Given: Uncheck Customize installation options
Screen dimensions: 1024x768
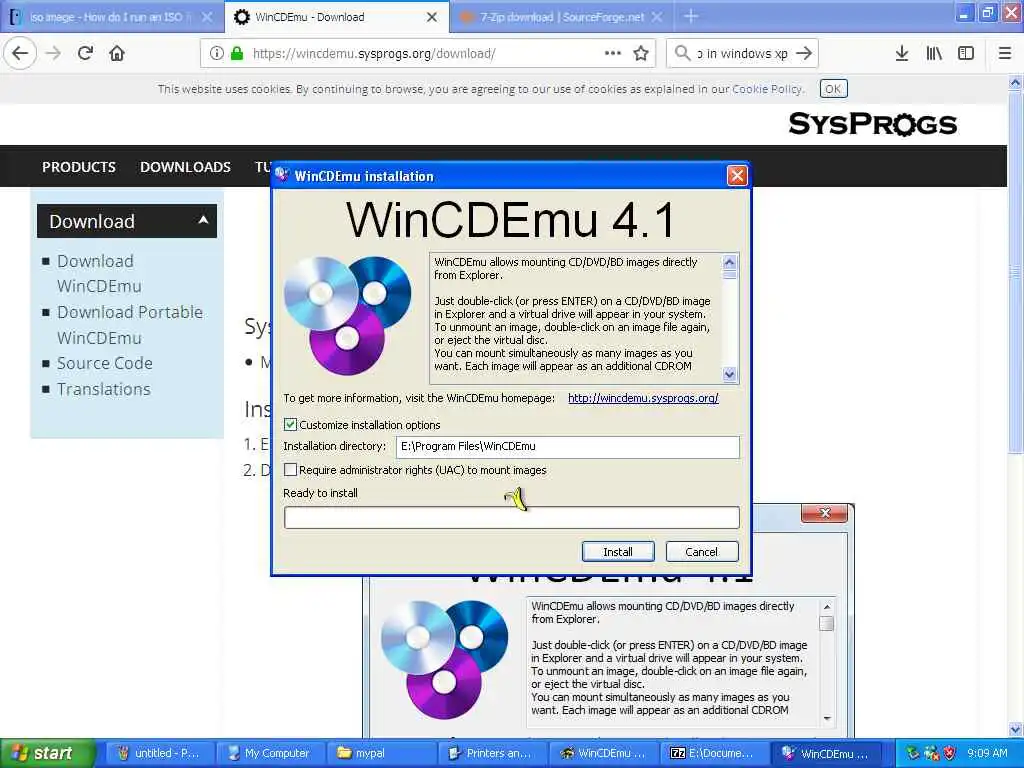Looking at the screenshot, I should click(291, 425).
